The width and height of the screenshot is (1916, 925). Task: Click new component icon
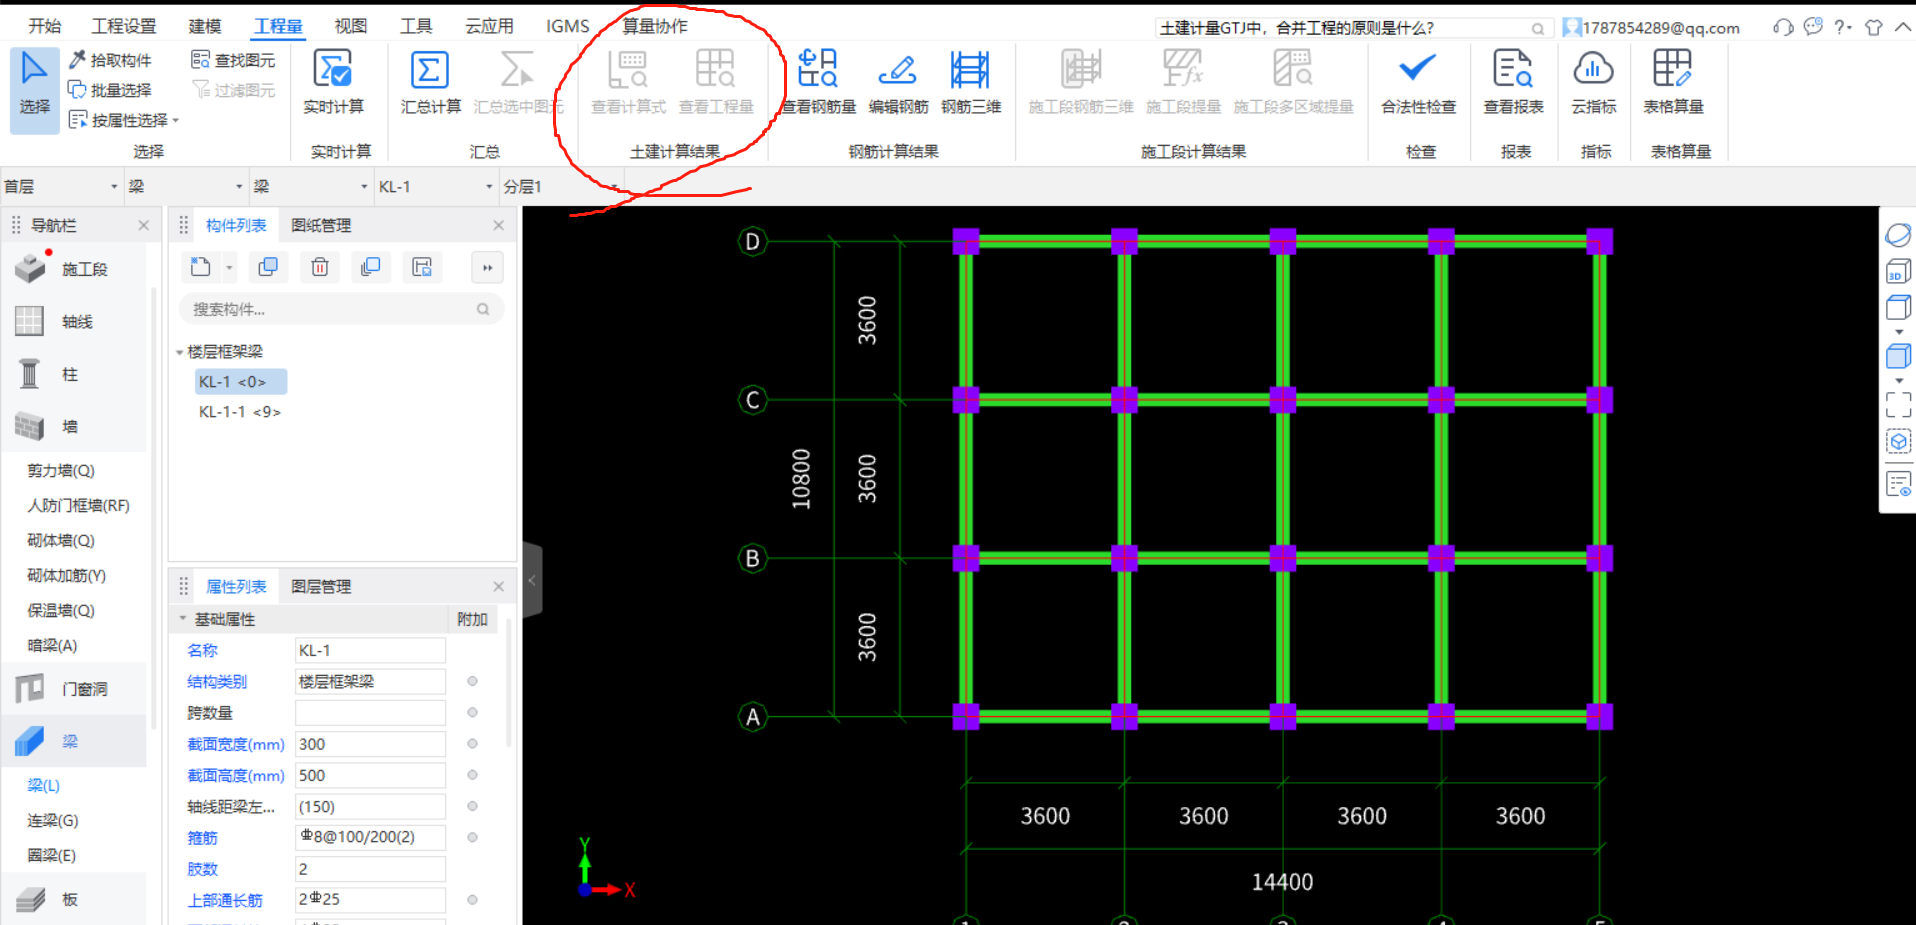click(x=201, y=267)
